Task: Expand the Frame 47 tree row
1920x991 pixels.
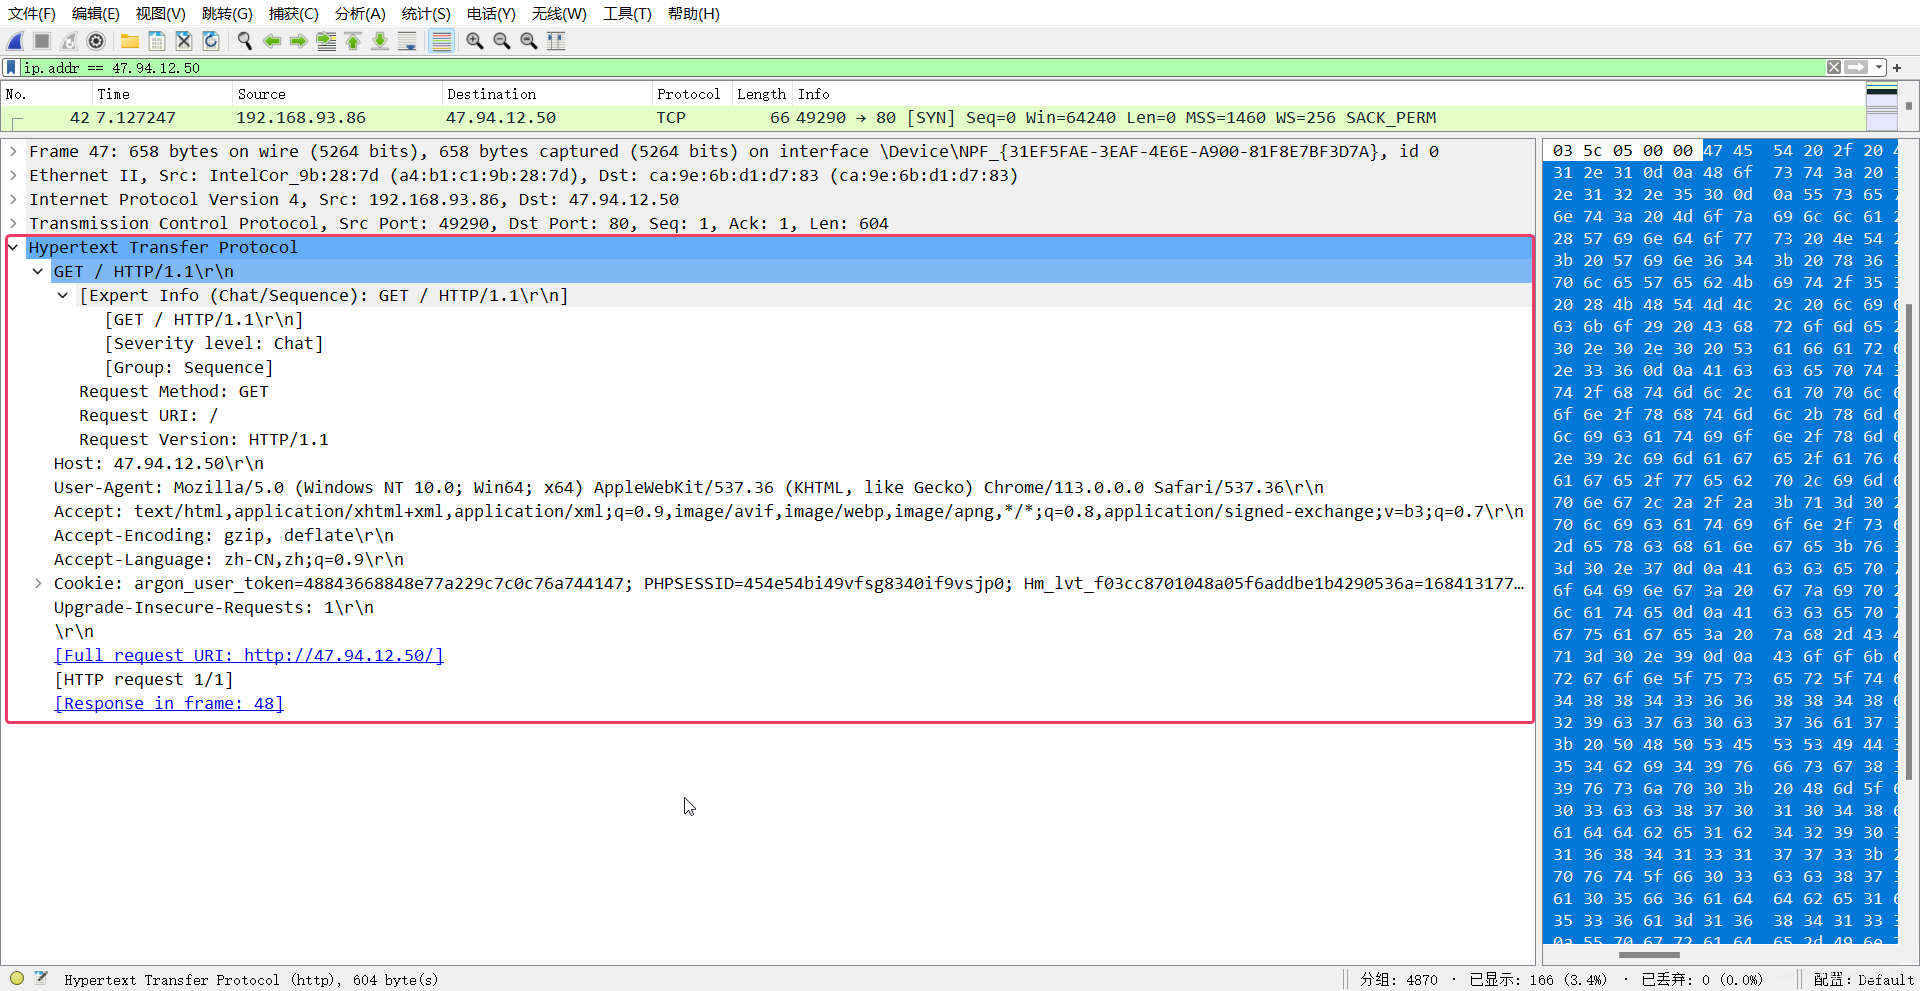Action: (x=13, y=151)
